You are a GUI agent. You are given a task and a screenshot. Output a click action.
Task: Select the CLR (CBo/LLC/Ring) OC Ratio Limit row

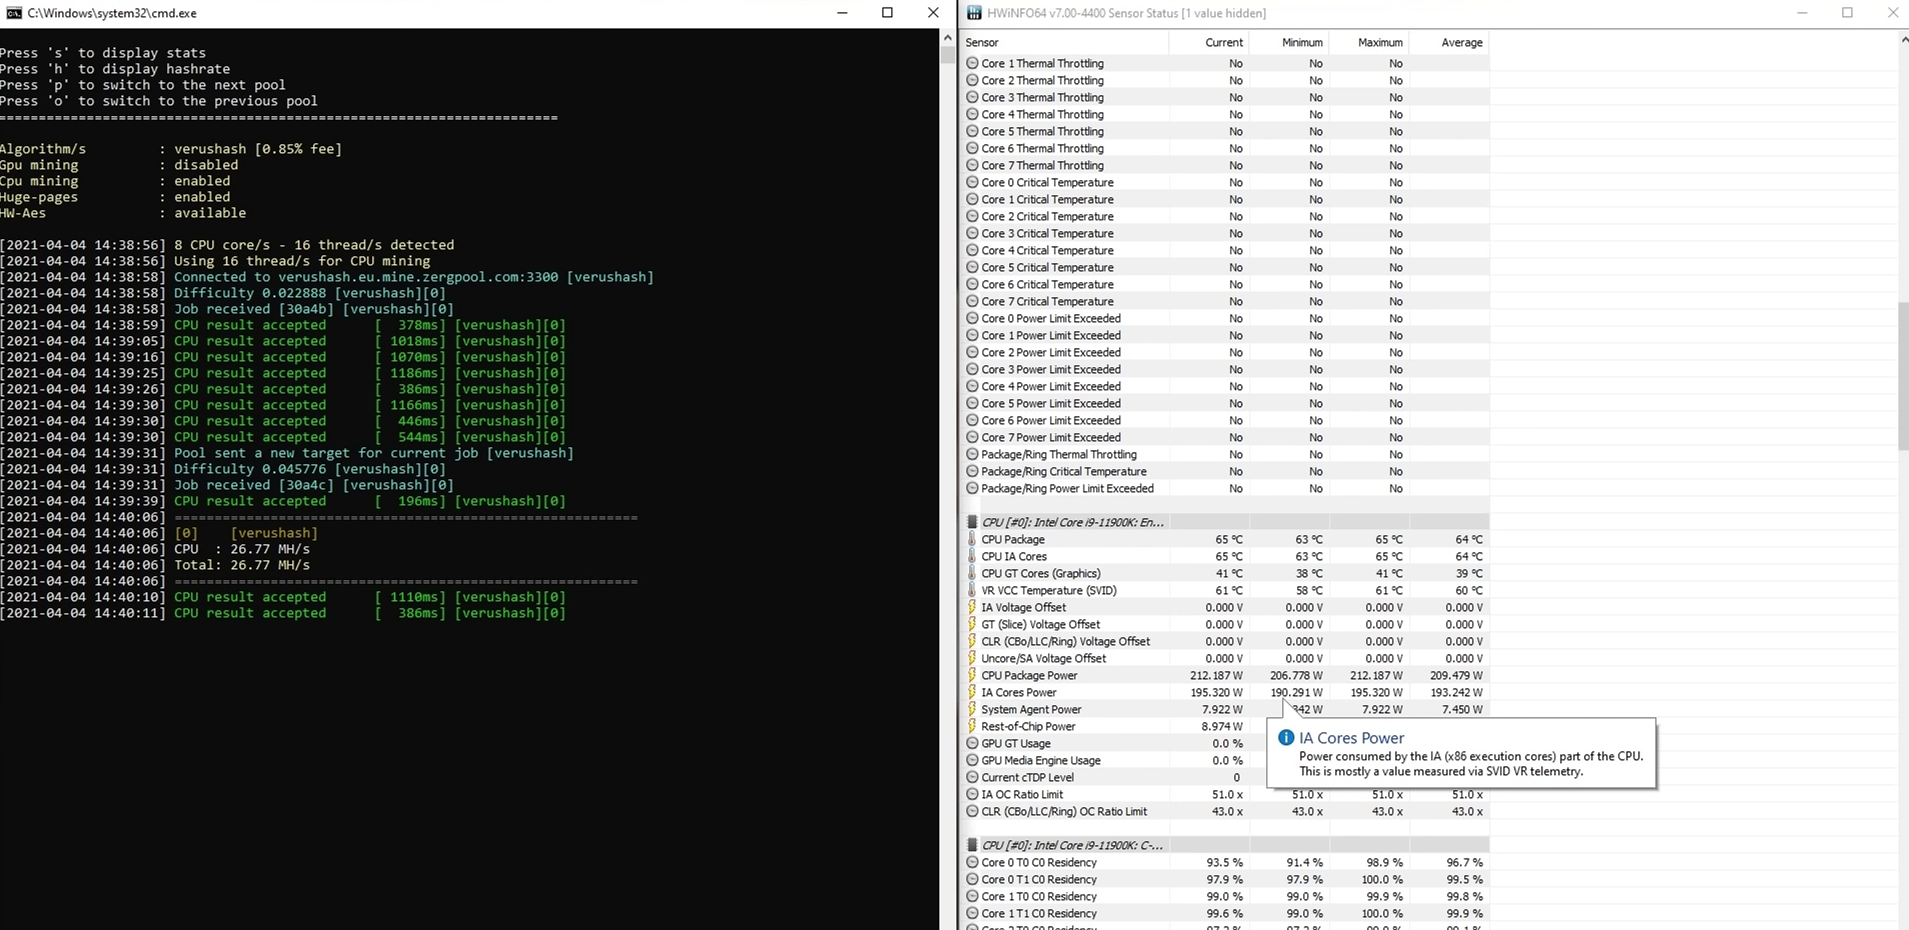tap(1225, 811)
